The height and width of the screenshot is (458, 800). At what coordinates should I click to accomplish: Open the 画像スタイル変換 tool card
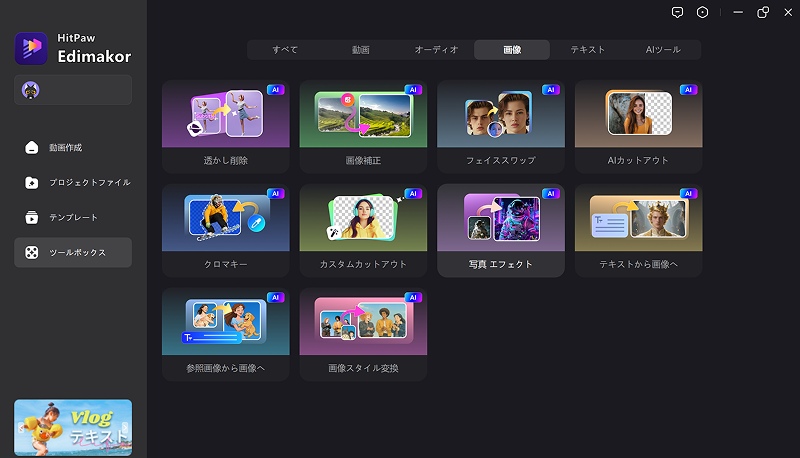pyautogui.click(x=363, y=335)
